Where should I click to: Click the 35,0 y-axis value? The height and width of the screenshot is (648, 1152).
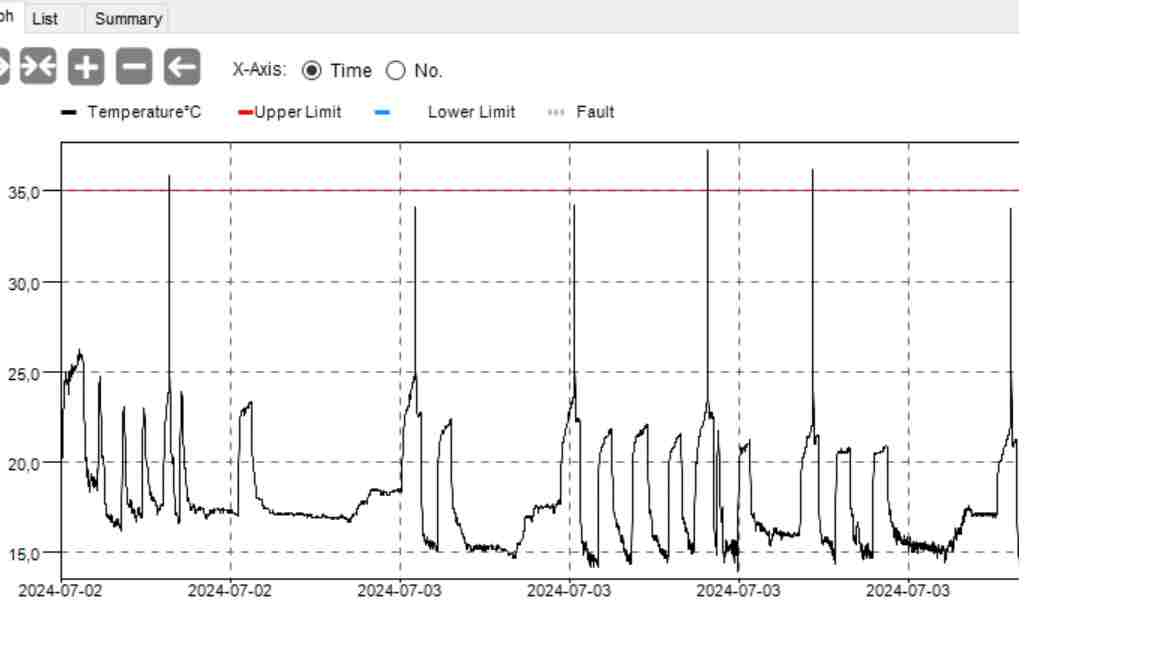pyautogui.click(x=24, y=193)
